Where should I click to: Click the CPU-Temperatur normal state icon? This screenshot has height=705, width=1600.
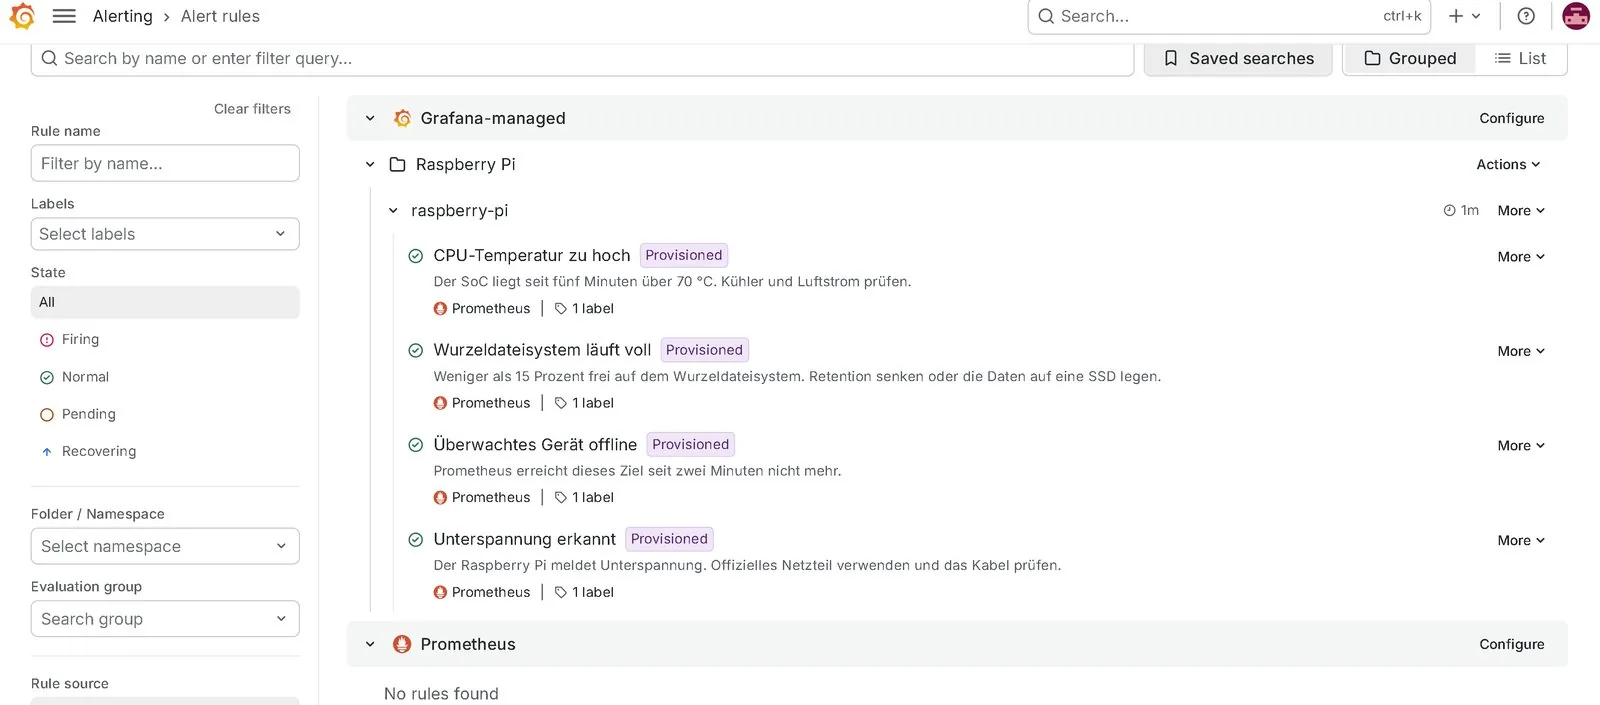tap(416, 256)
